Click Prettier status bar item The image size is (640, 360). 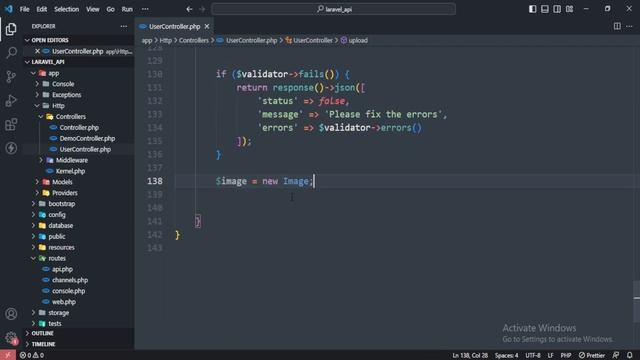point(592,356)
